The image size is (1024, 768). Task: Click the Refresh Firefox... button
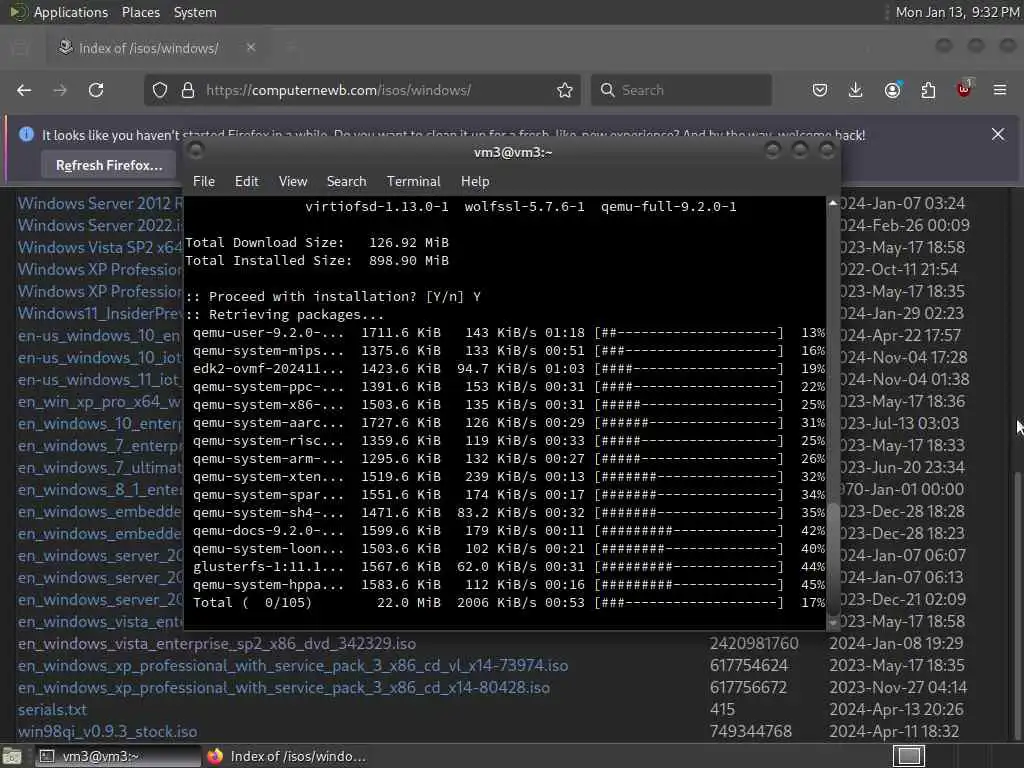pos(109,165)
